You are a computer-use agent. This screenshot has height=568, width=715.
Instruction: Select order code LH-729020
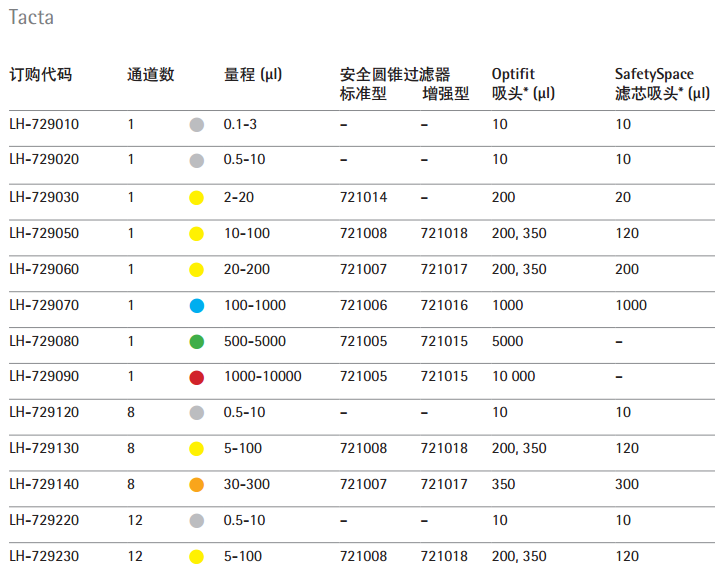coord(44,160)
